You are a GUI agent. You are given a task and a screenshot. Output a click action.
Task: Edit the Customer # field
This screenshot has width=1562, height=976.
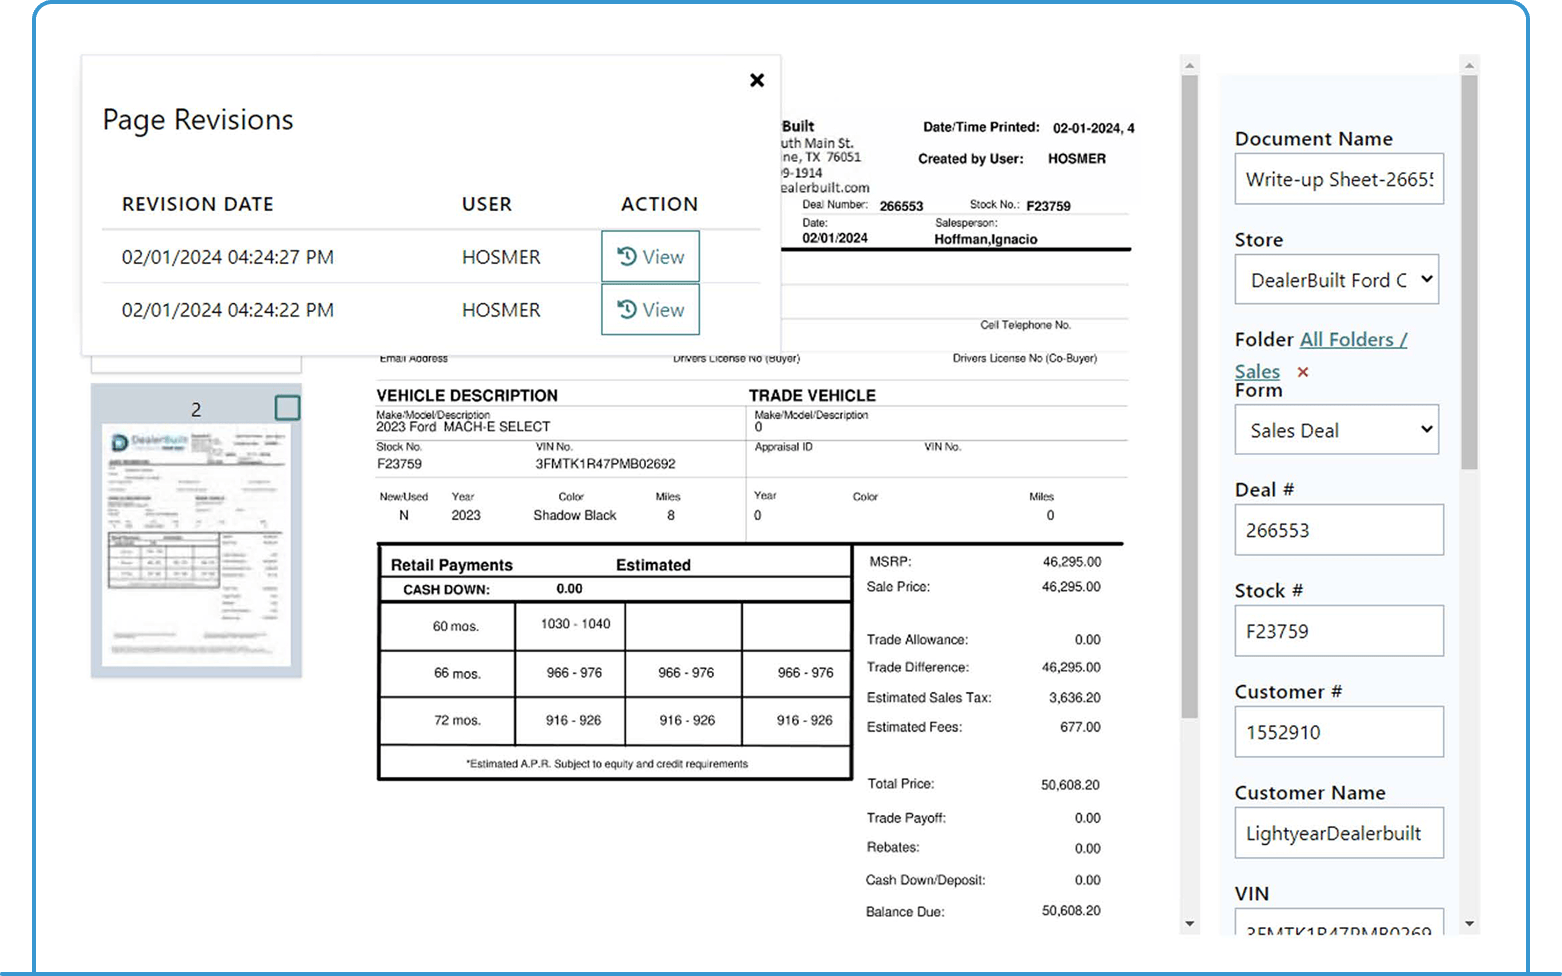point(1339,732)
